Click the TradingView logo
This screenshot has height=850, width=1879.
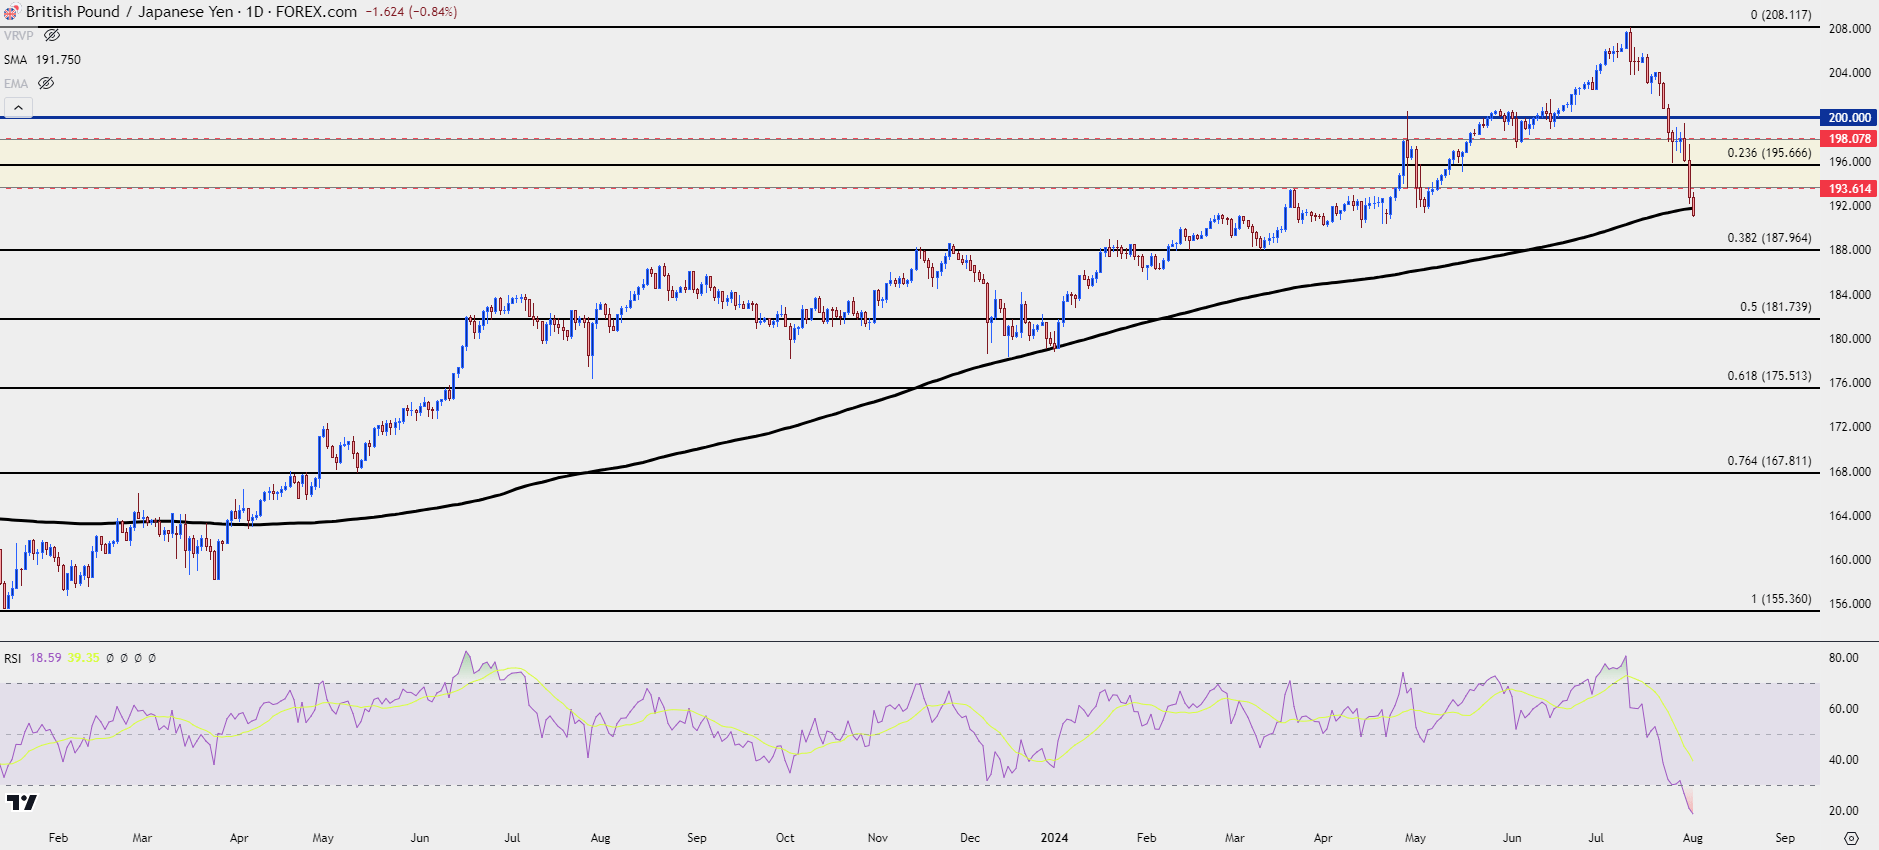pyautogui.click(x=21, y=802)
